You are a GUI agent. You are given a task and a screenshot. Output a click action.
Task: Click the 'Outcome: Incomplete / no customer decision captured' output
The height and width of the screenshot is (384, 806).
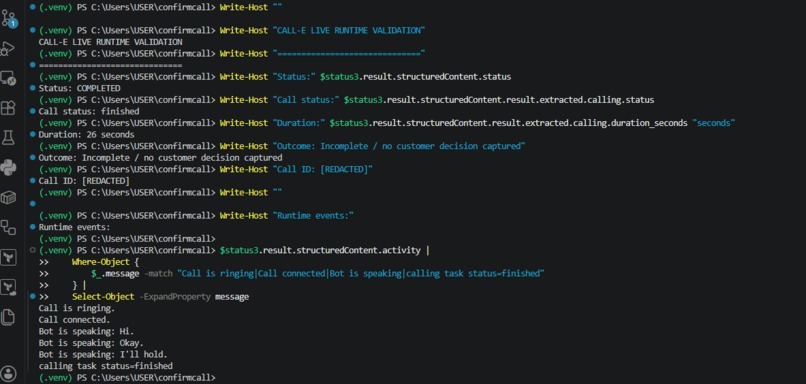(160, 158)
